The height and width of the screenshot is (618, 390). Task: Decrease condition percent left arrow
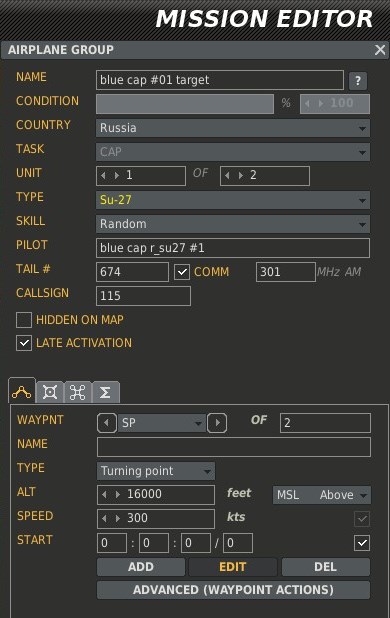point(308,104)
